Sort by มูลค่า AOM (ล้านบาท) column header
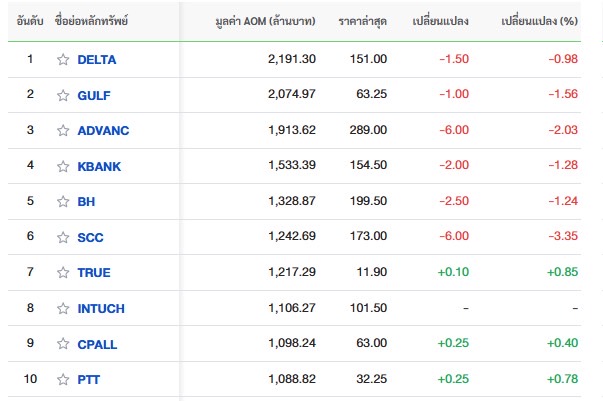Screen dimensions: 603x401 (x=265, y=21)
